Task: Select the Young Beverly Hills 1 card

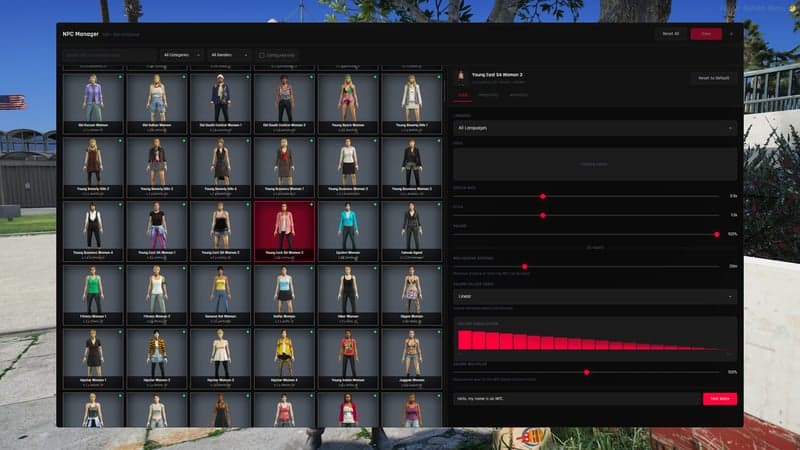Action: [412, 104]
